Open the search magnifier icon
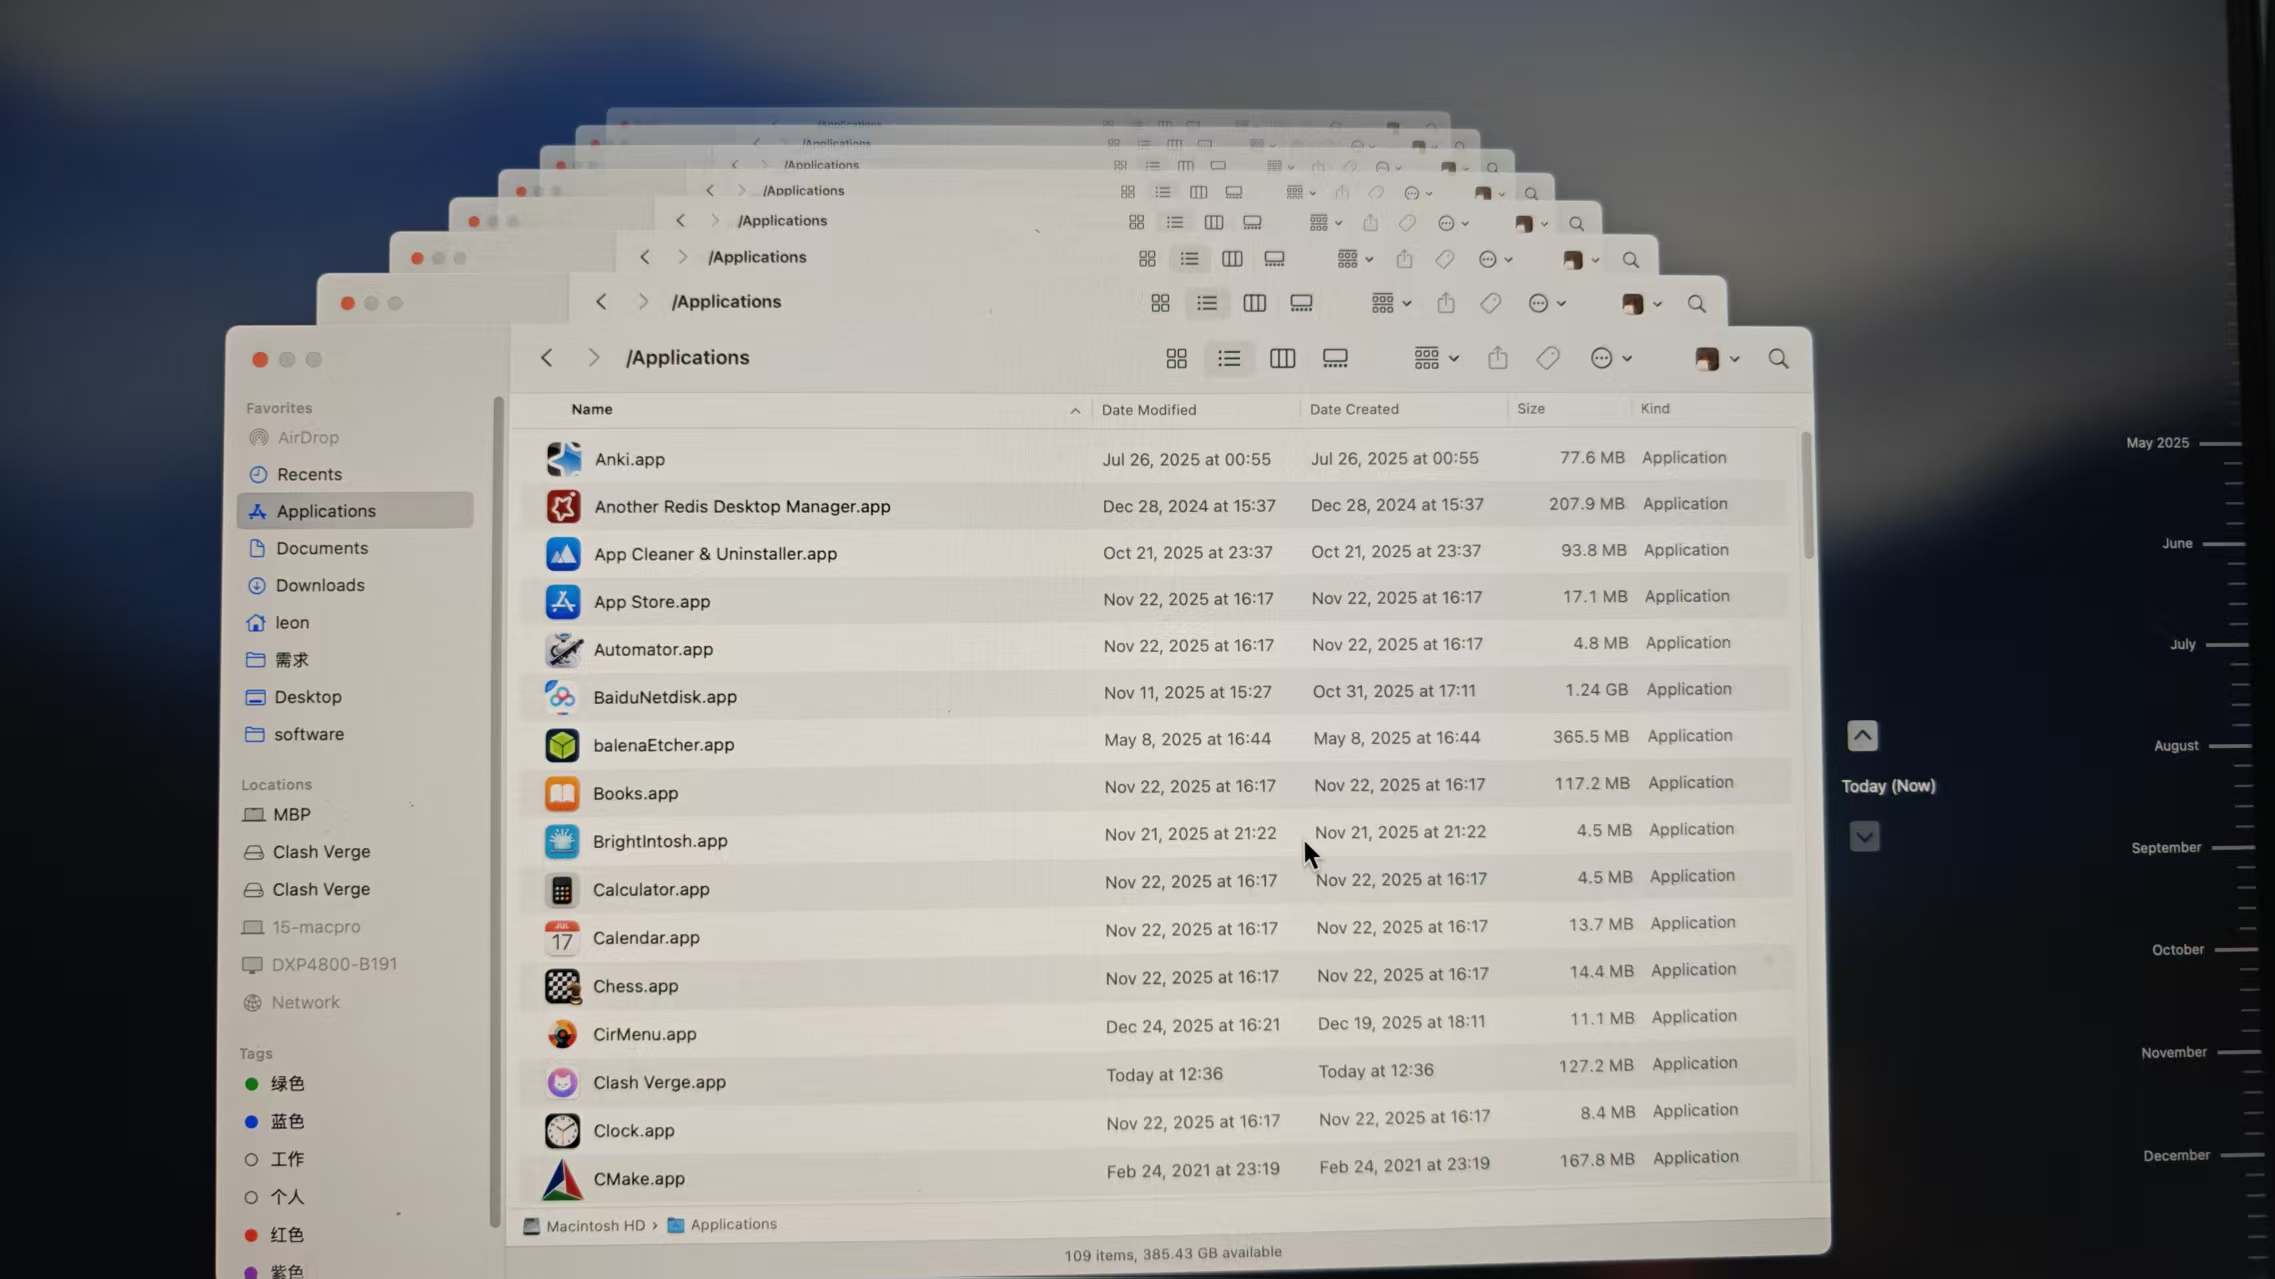Screen dimensions: 2275x1279 click(x=1778, y=359)
